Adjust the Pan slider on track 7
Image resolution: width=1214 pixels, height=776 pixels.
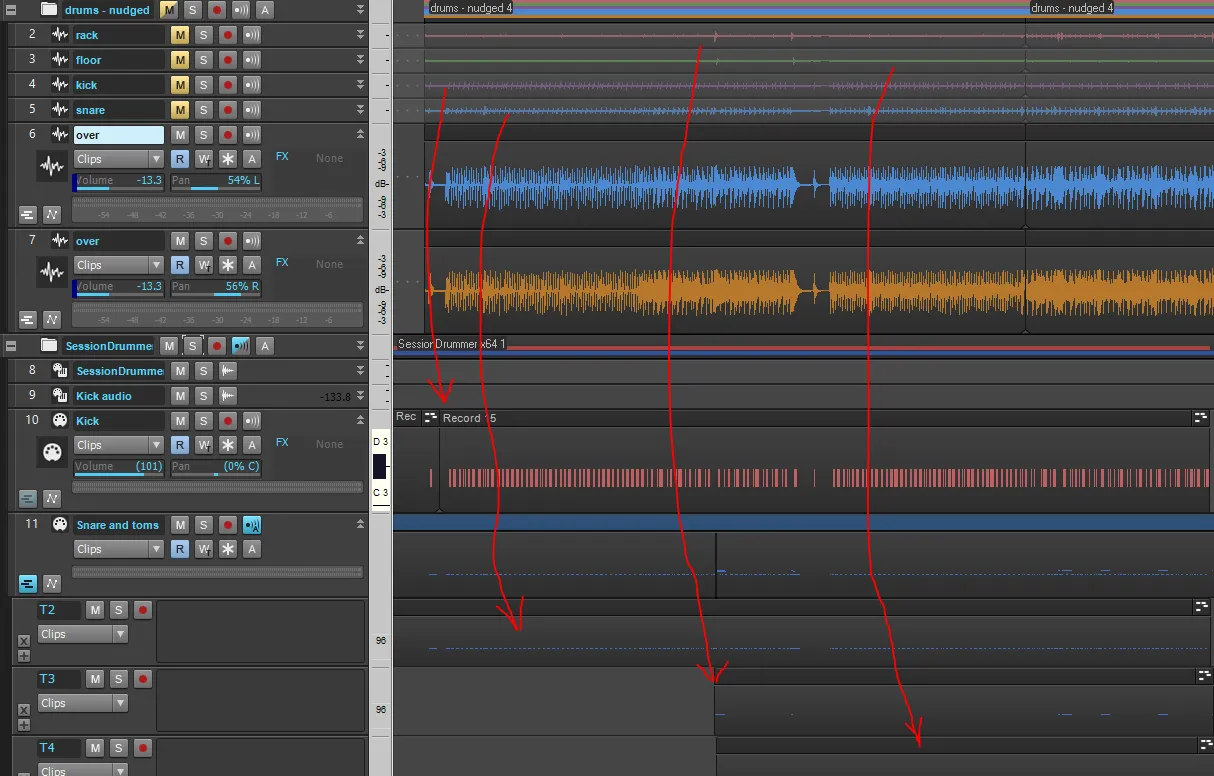(215, 287)
